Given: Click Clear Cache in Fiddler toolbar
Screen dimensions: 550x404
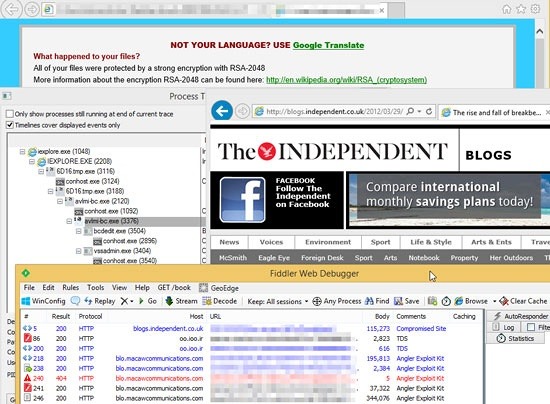Looking at the screenshot, I should (x=523, y=301).
